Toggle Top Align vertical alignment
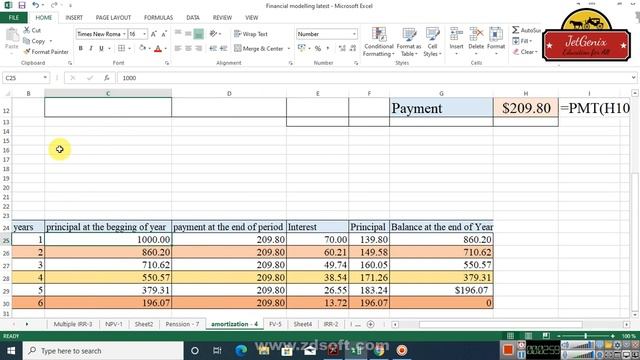 coord(178,34)
